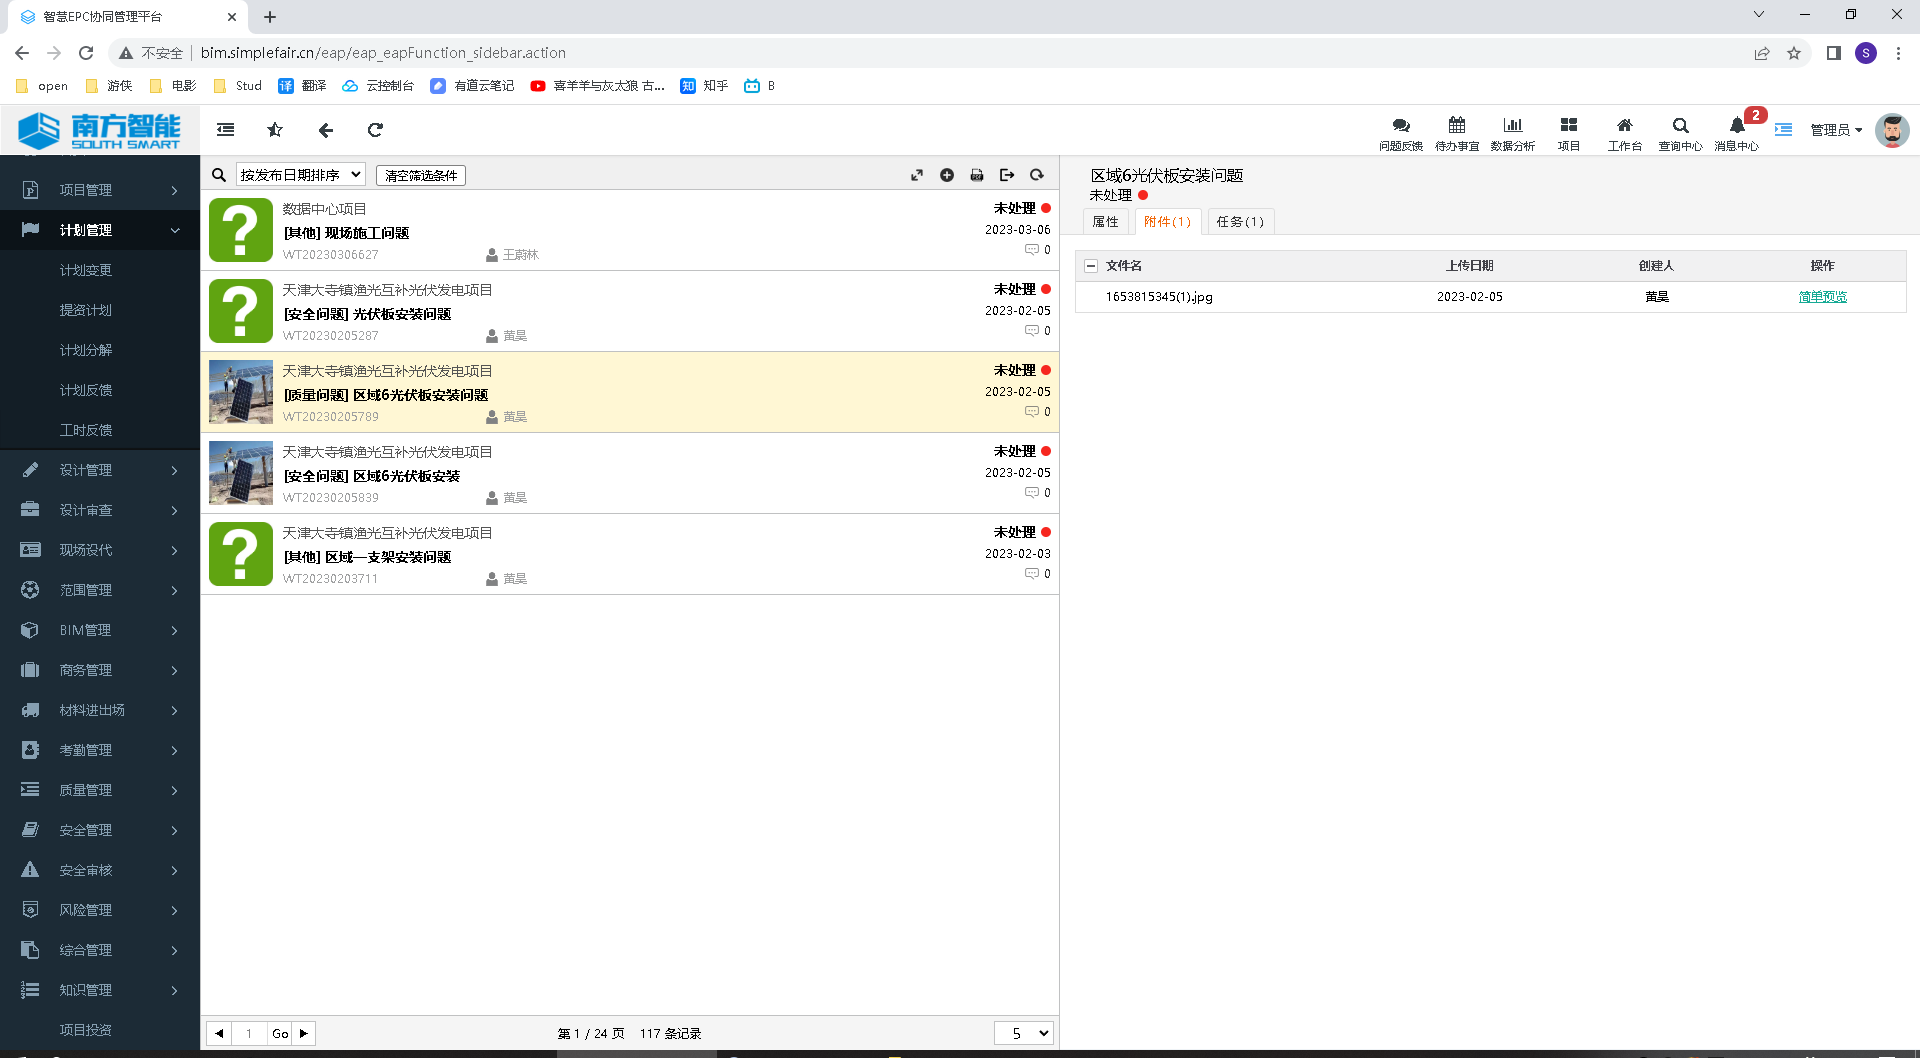Viewport: 1920px width, 1058px height.
Task: Print the issue list icon
Action: pyautogui.click(x=977, y=175)
